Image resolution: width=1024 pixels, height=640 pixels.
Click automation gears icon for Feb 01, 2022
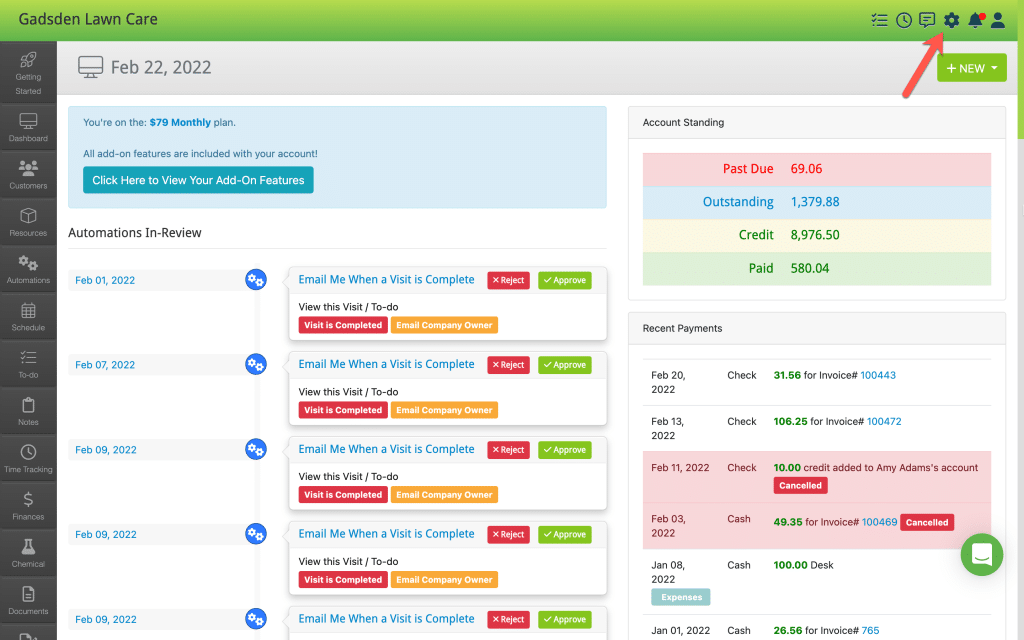pos(256,280)
